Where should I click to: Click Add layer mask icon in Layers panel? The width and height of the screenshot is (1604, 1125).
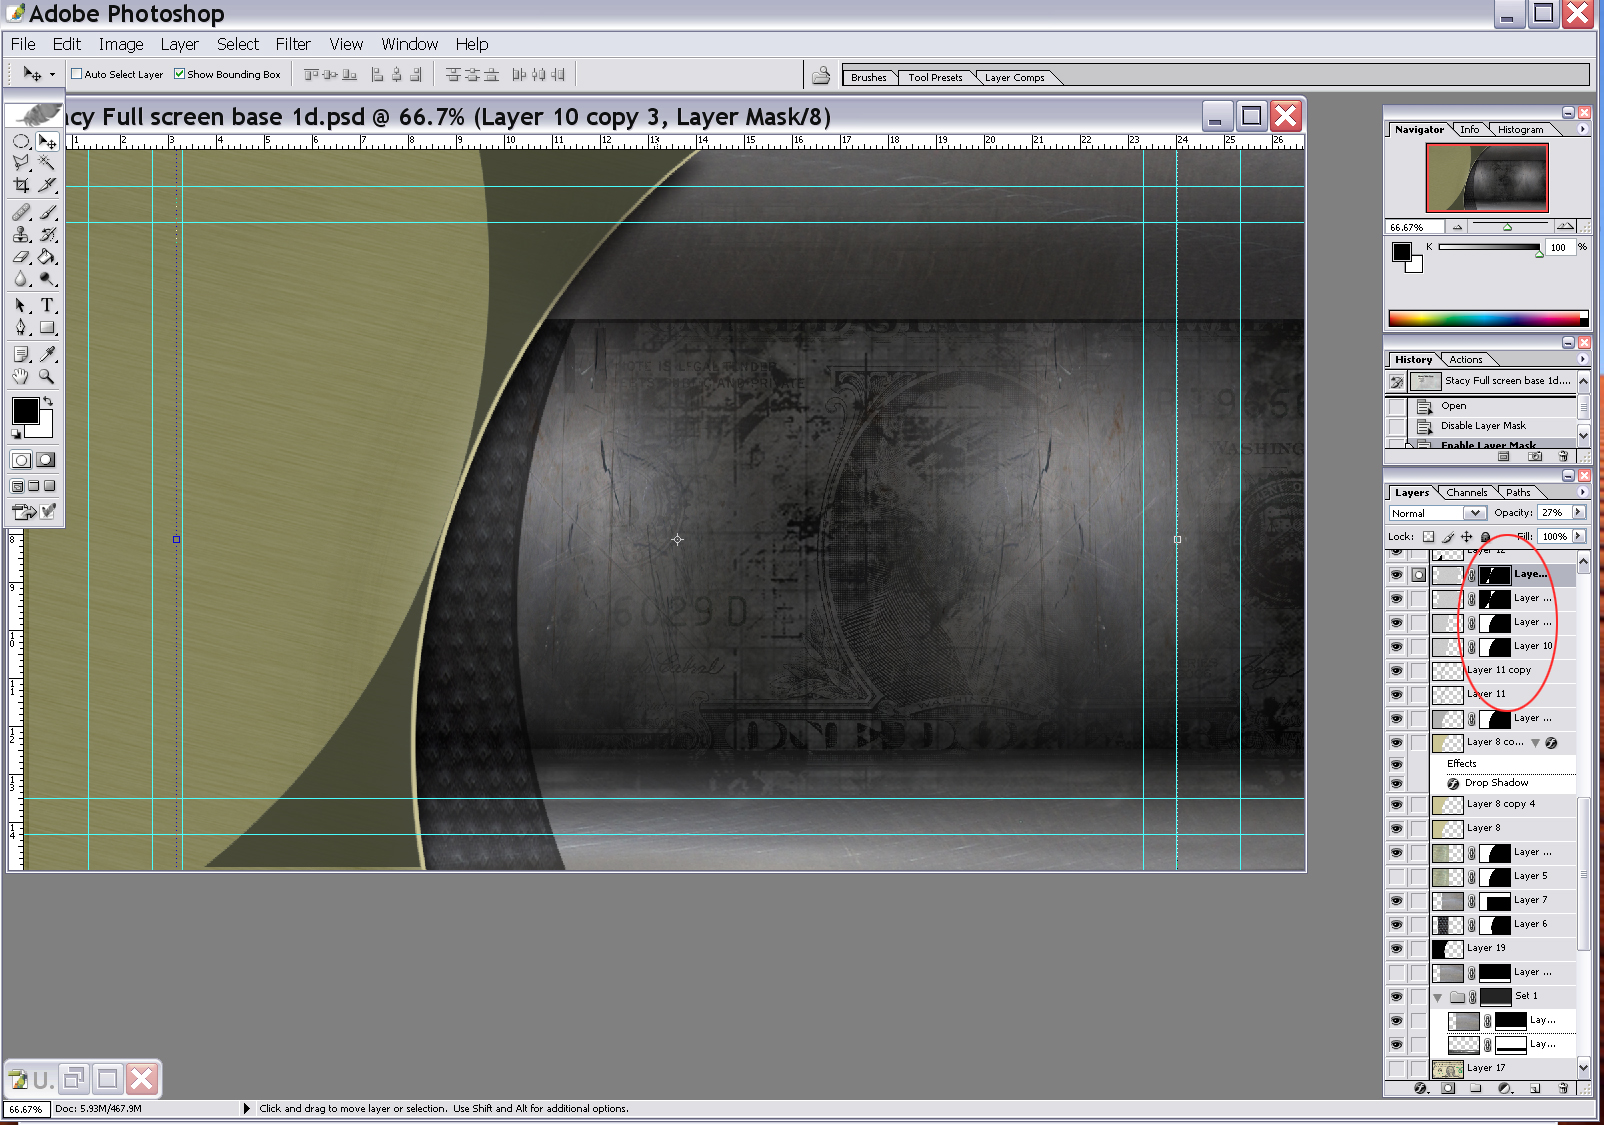1448,1088
